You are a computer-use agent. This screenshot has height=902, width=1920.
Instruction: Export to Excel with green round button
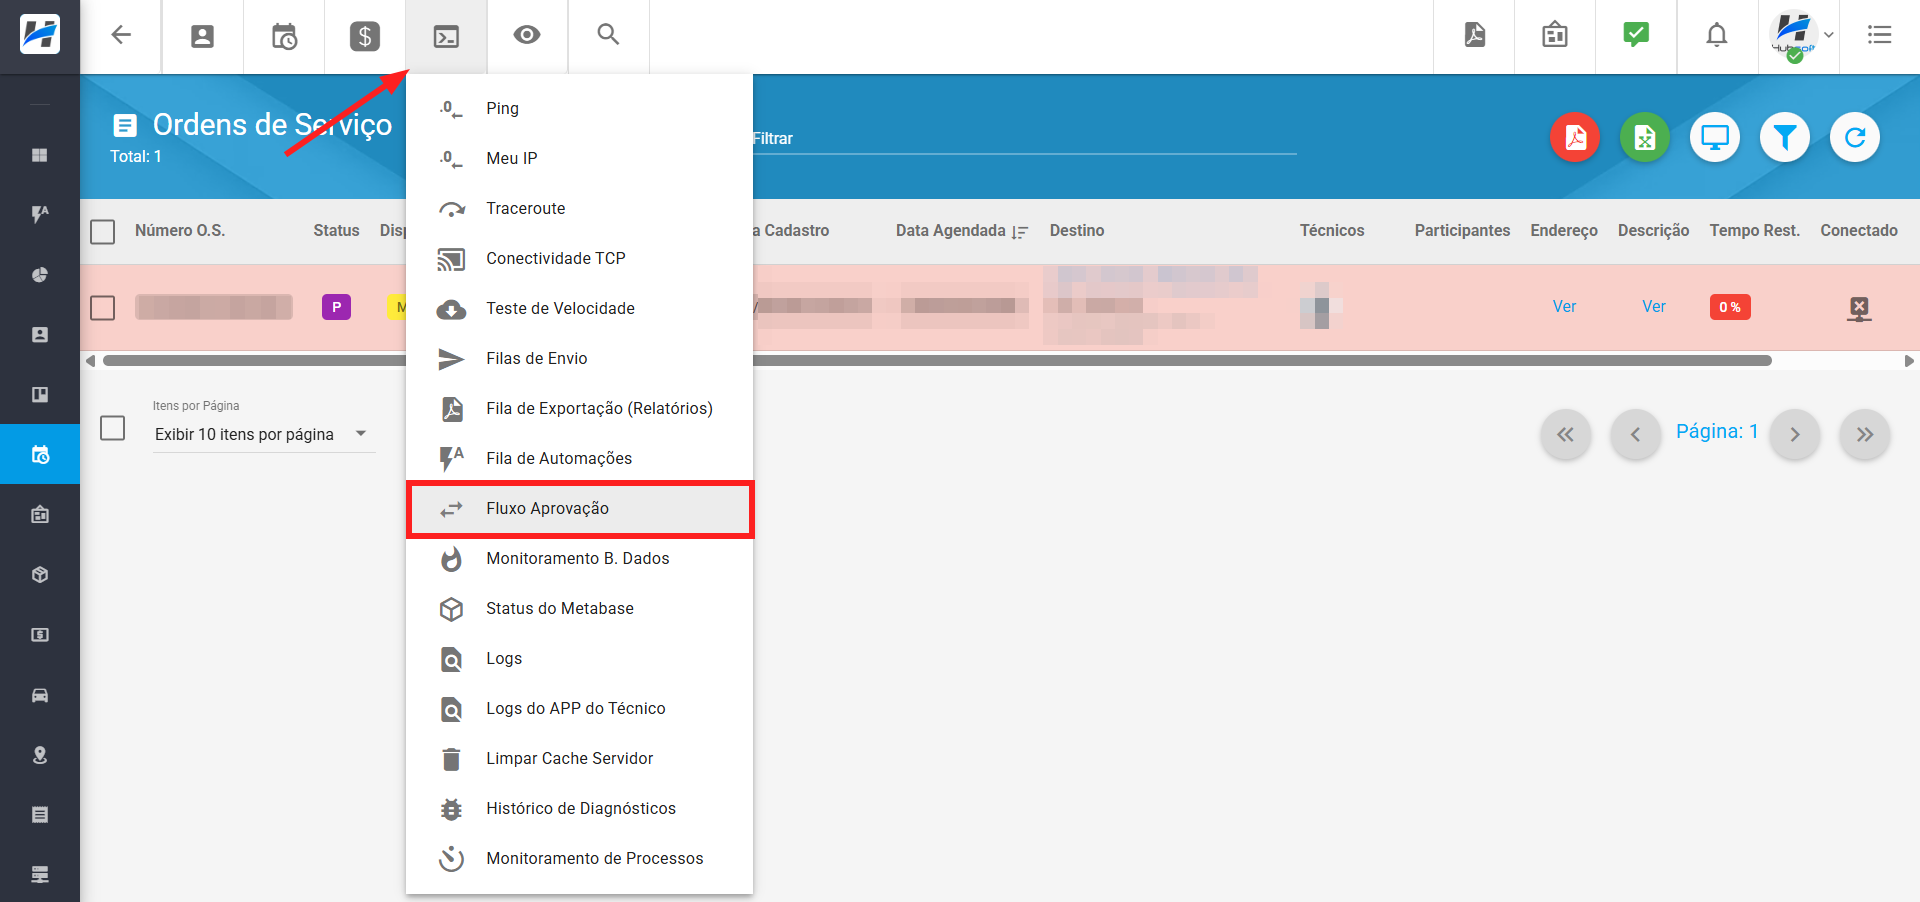1645,137
